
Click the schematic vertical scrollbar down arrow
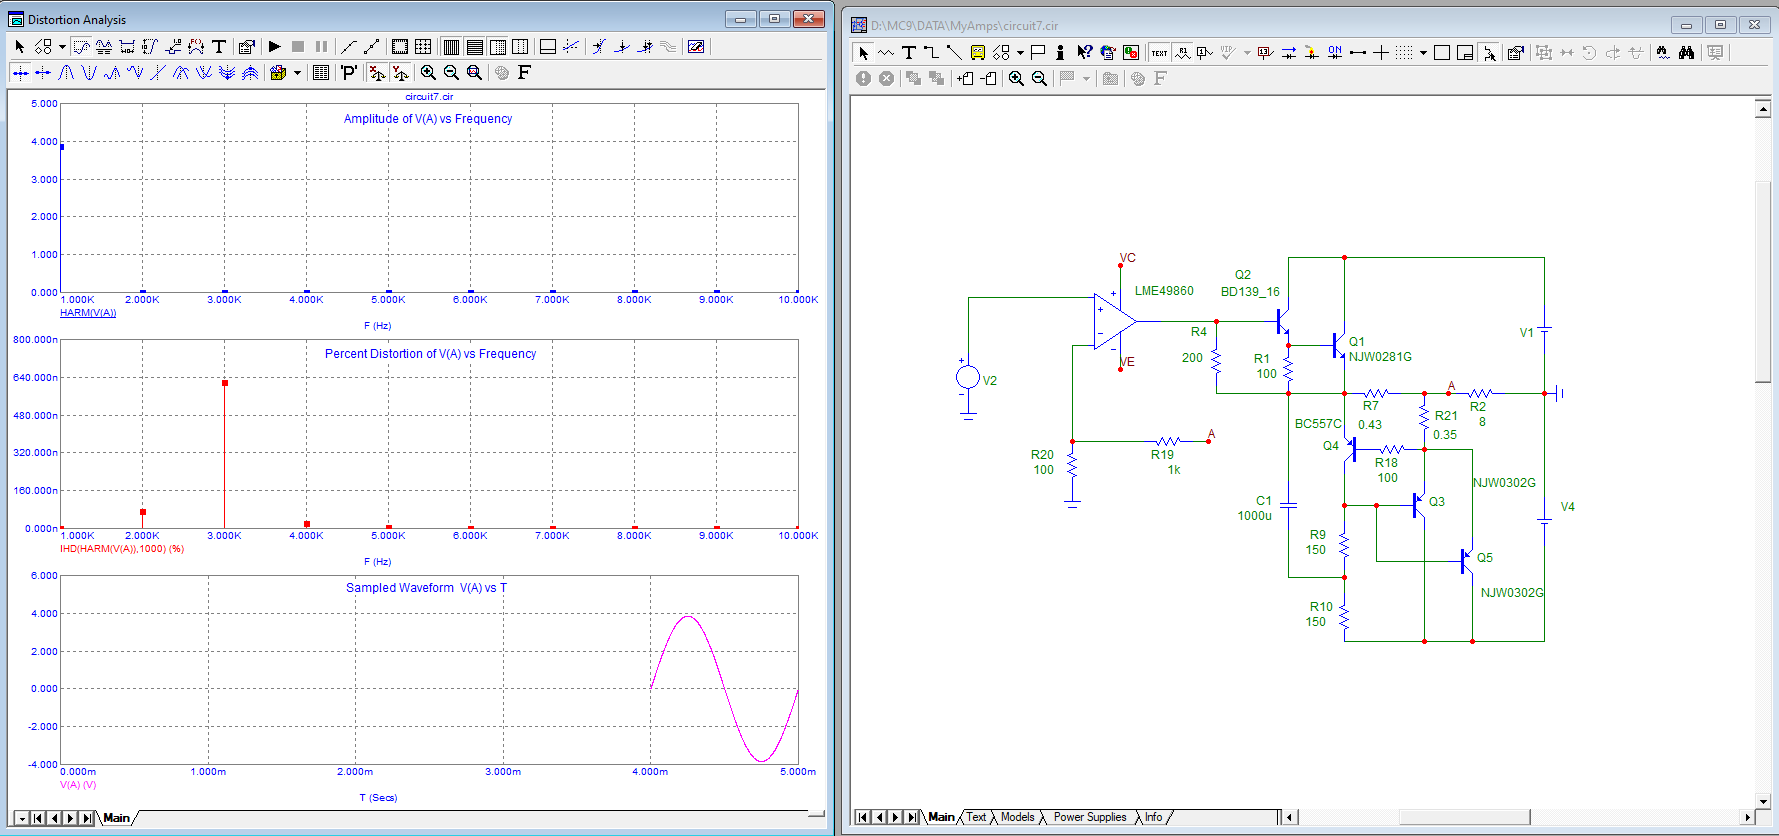click(x=1763, y=801)
